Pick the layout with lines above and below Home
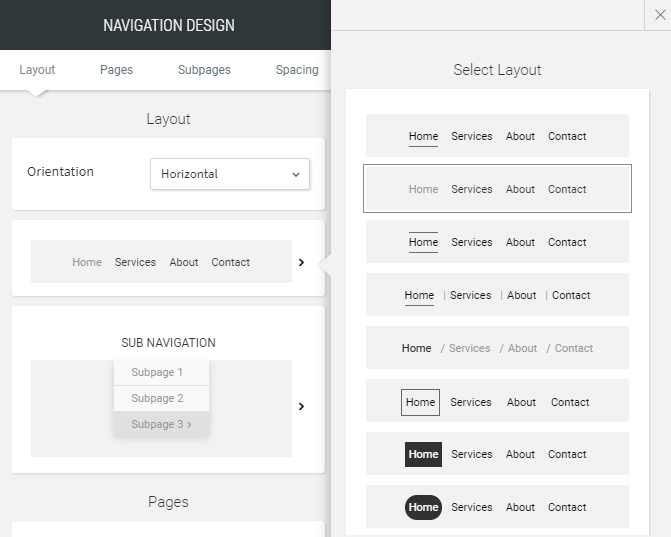 tap(497, 242)
